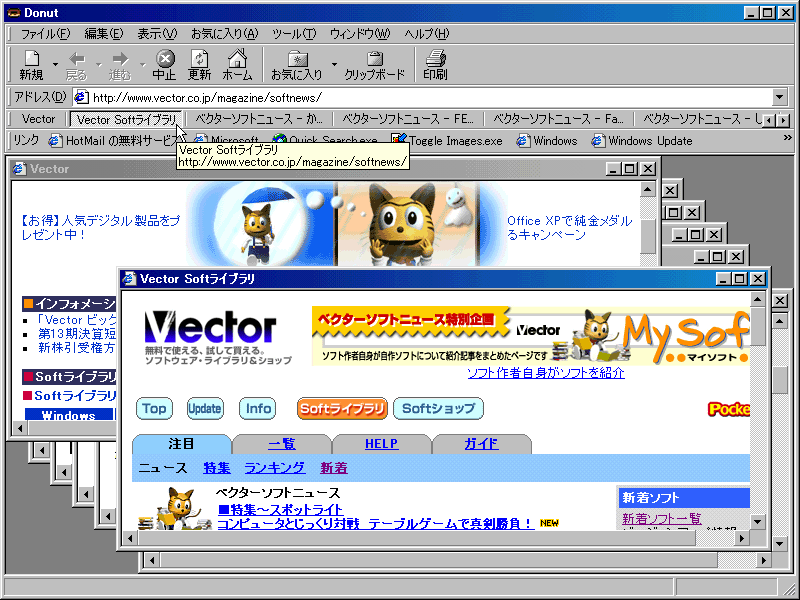The width and height of the screenshot is (800, 600).
Task: Click the page icon in the Vector child window title
Action: tap(19, 168)
